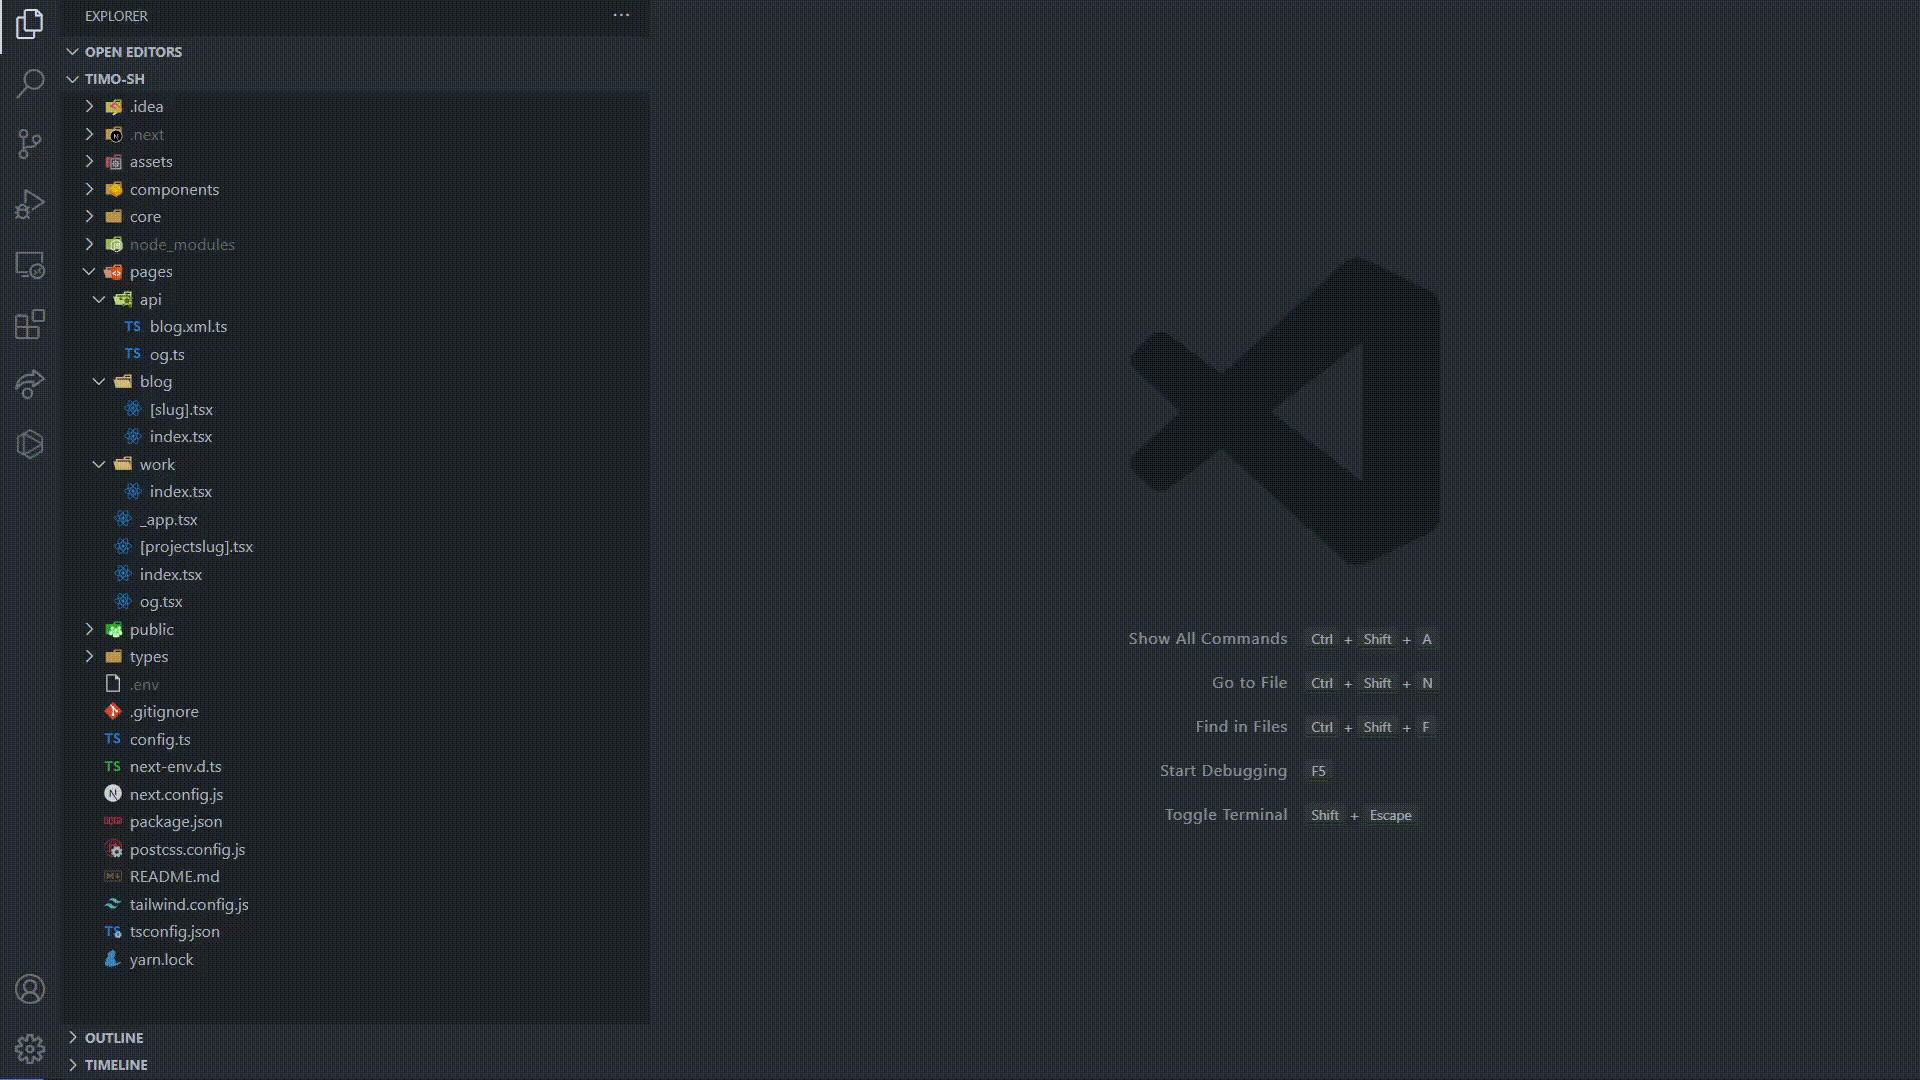Collapse the OPEN EDITORS section
The image size is (1920, 1080).
[x=73, y=51]
